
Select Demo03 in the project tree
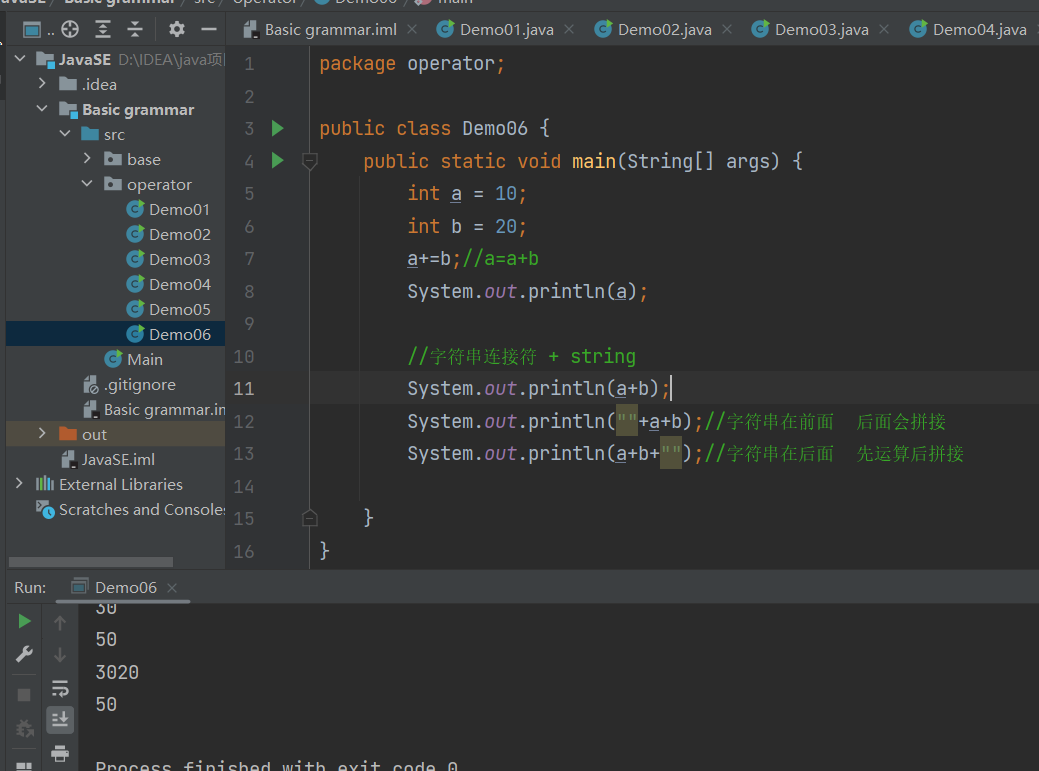click(x=179, y=259)
